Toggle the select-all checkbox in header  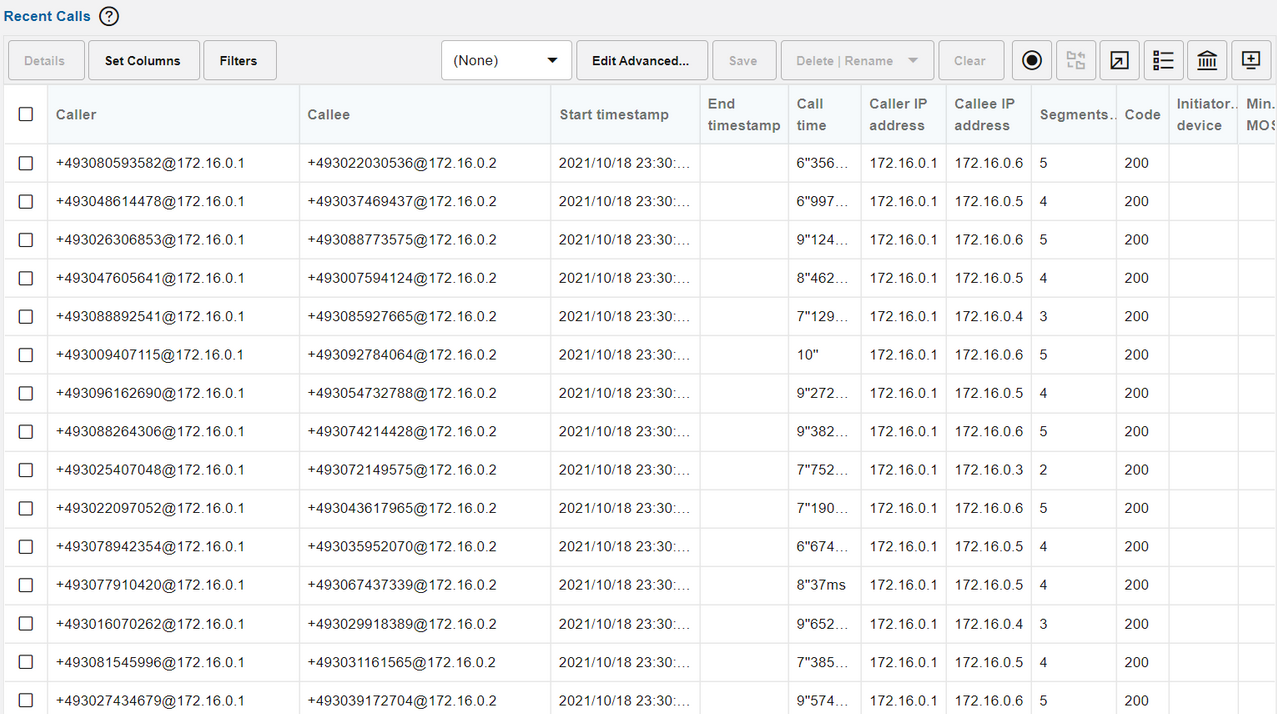[x=26, y=114]
